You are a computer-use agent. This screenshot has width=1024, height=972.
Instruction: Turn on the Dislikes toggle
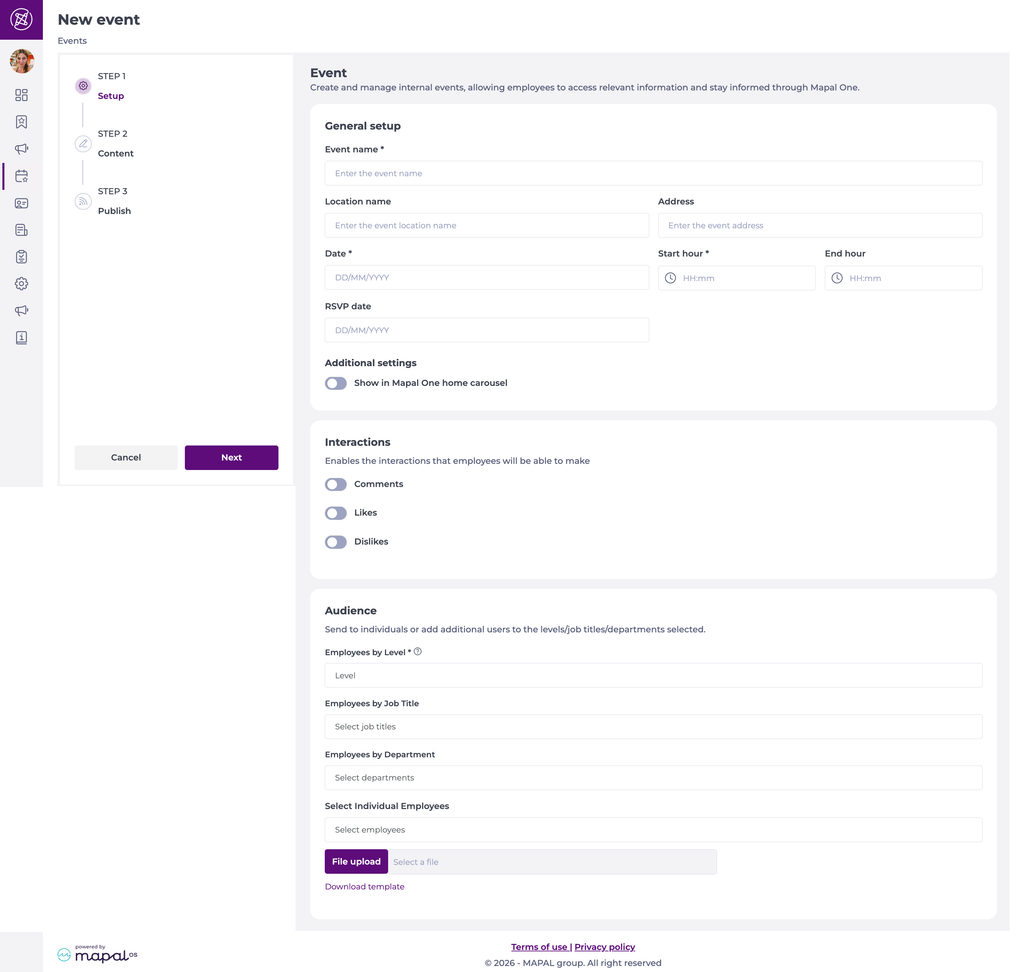click(x=336, y=542)
